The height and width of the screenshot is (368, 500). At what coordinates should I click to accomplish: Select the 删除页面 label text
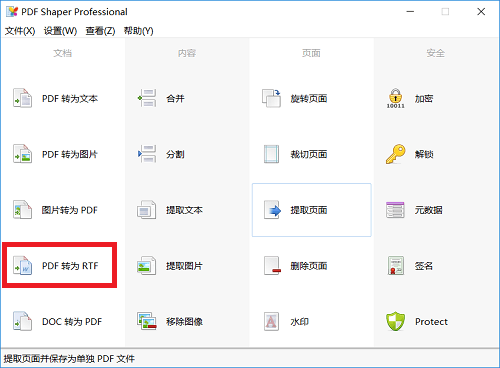pos(309,266)
